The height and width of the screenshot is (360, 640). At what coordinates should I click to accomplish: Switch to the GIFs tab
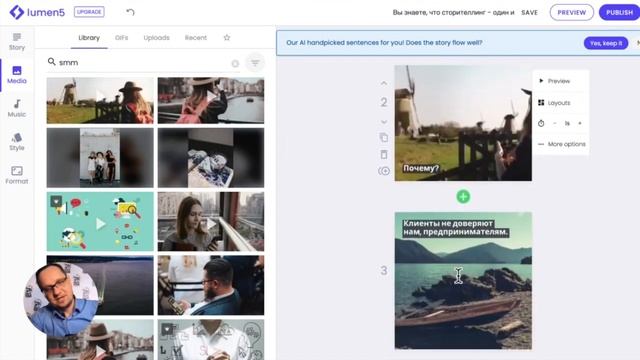tap(122, 38)
